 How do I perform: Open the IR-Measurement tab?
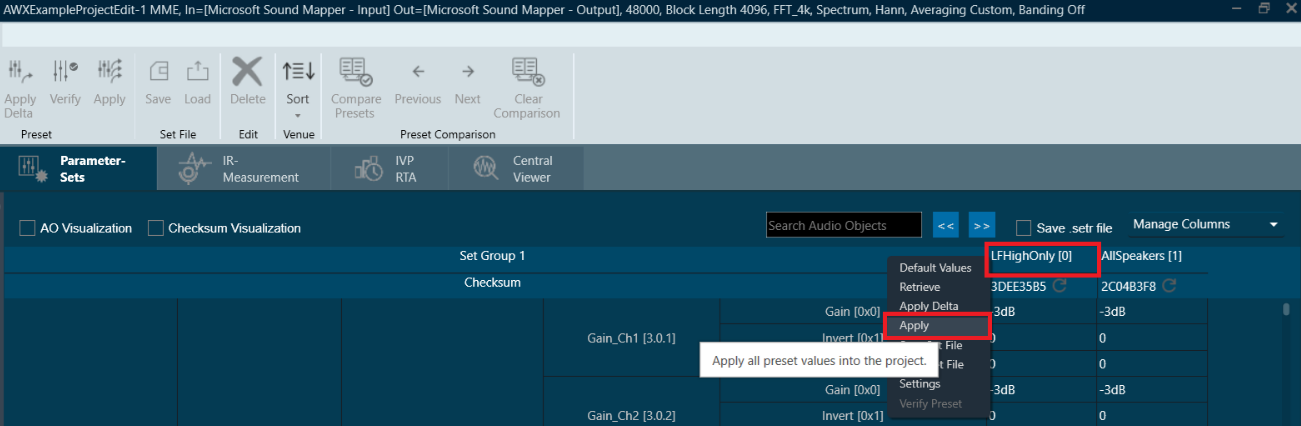tap(243, 168)
